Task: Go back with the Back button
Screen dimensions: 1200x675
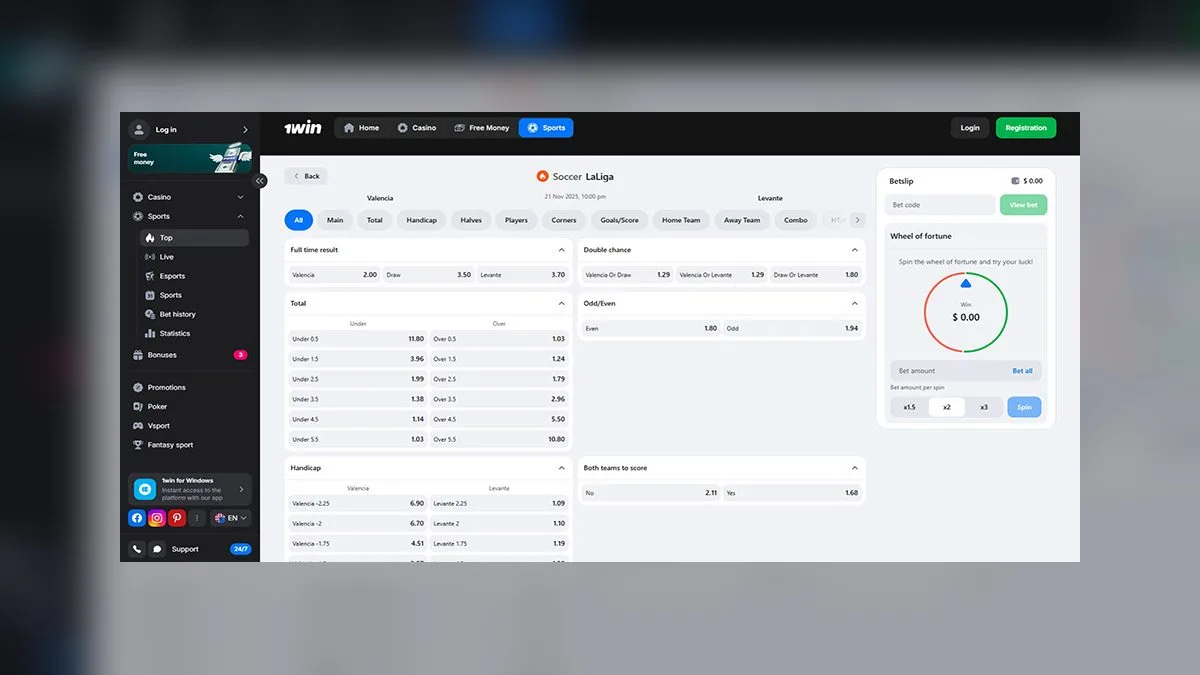Action: 306,176
